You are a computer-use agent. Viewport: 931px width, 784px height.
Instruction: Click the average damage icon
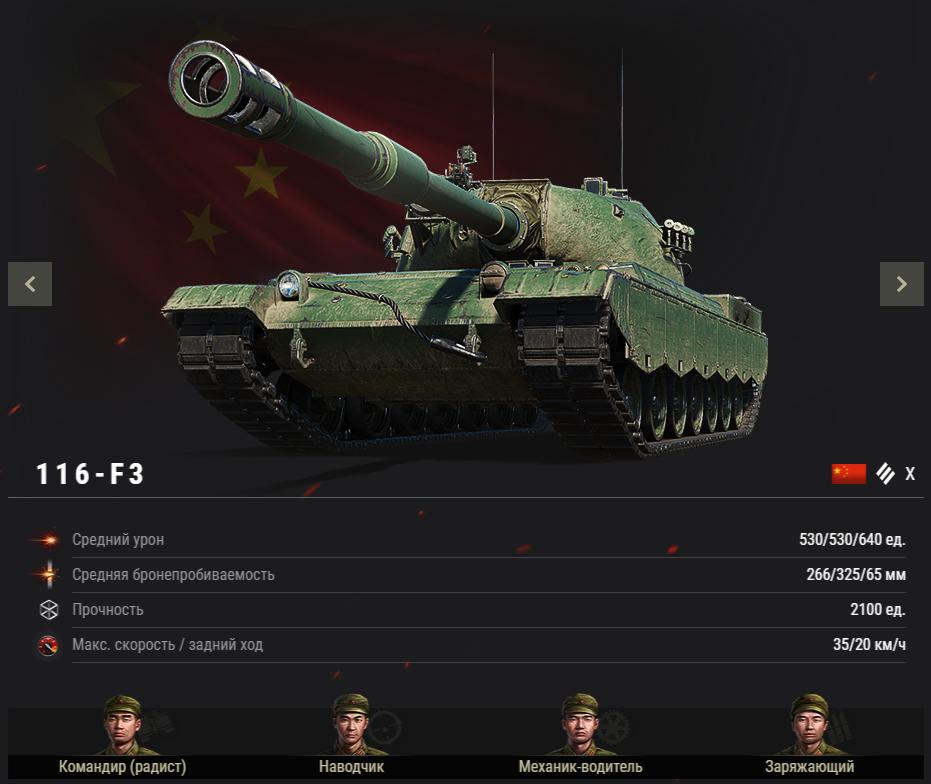coord(47,540)
